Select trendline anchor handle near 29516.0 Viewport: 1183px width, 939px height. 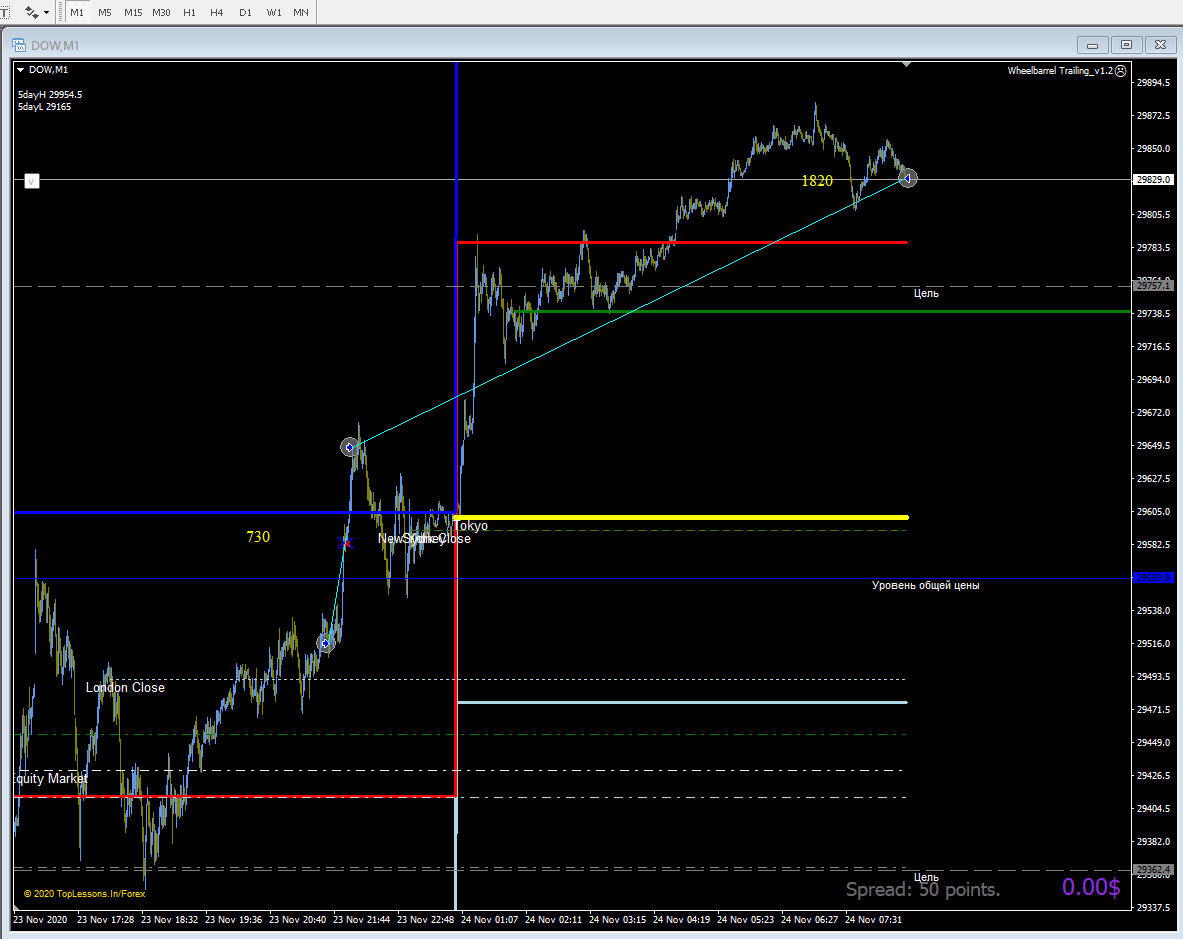(x=325, y=643)
